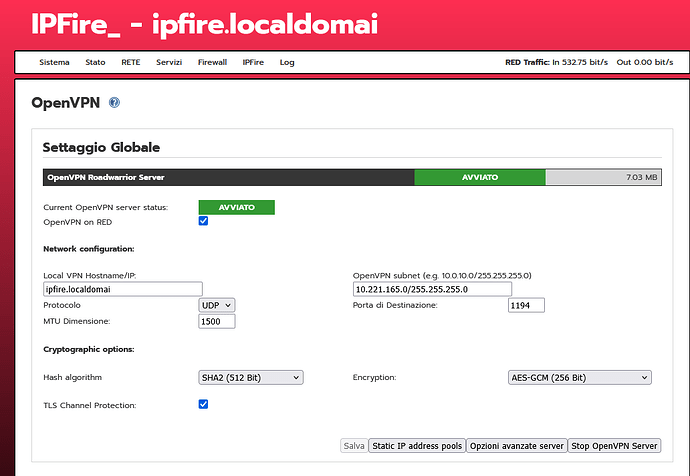Open the OpenVPN help icon

click(x=114, y=103)
